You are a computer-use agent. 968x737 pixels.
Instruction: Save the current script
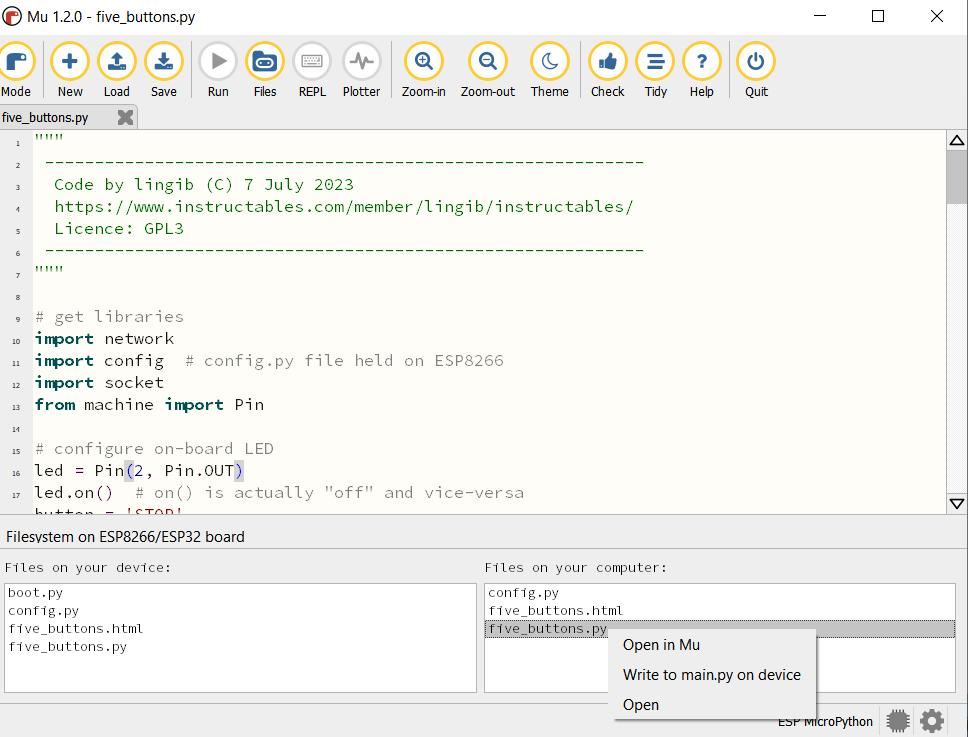[164, 62]
